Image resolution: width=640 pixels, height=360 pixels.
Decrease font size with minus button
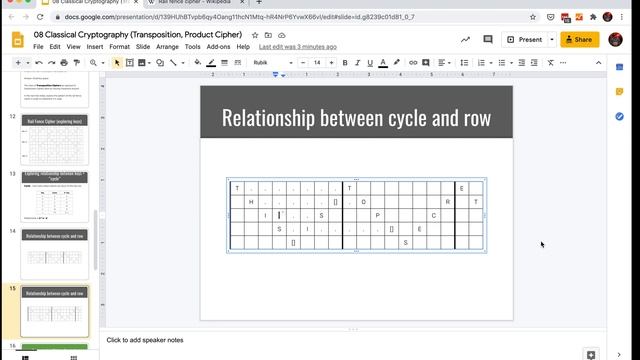303,63
